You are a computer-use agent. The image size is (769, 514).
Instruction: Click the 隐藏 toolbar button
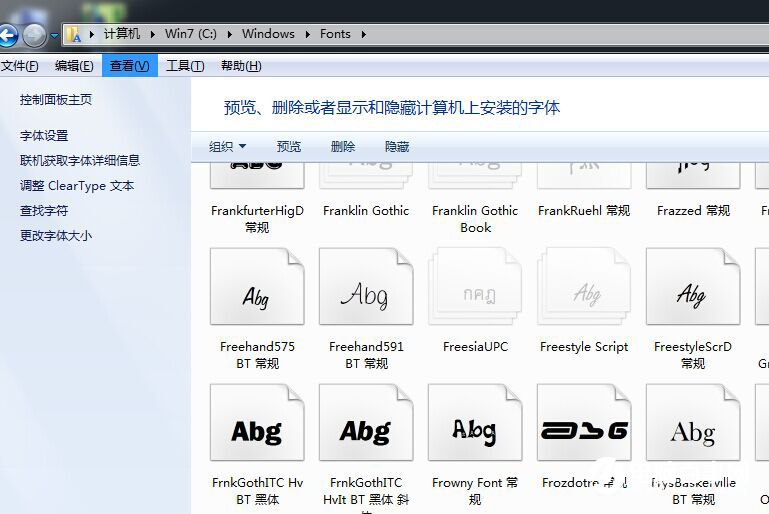coord(397,146)
